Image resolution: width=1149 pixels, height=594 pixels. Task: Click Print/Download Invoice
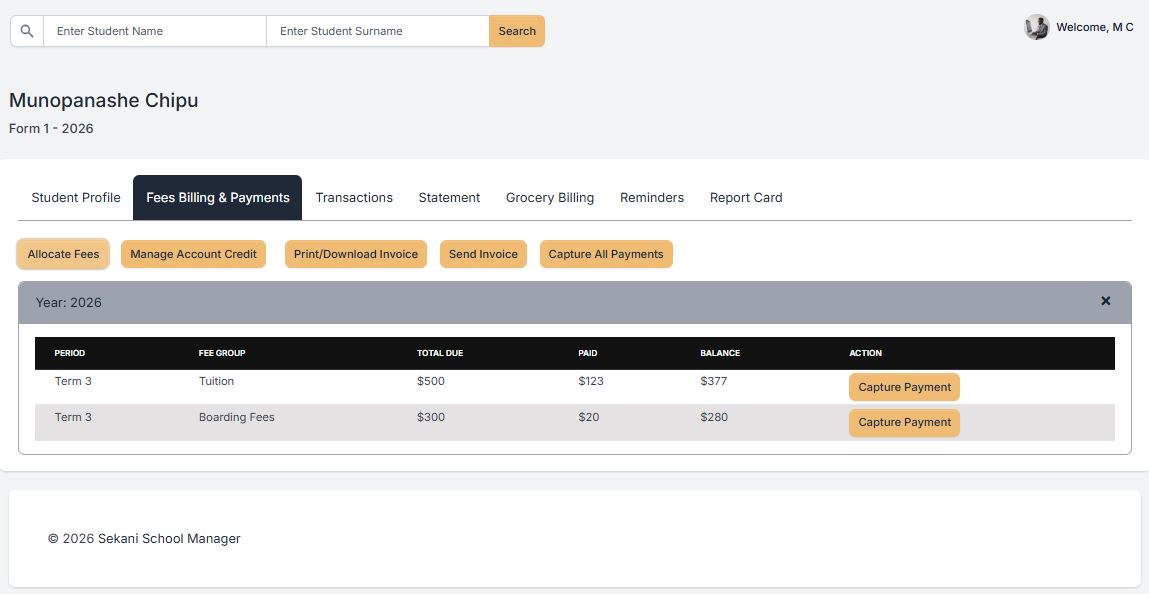click(355, 254)
